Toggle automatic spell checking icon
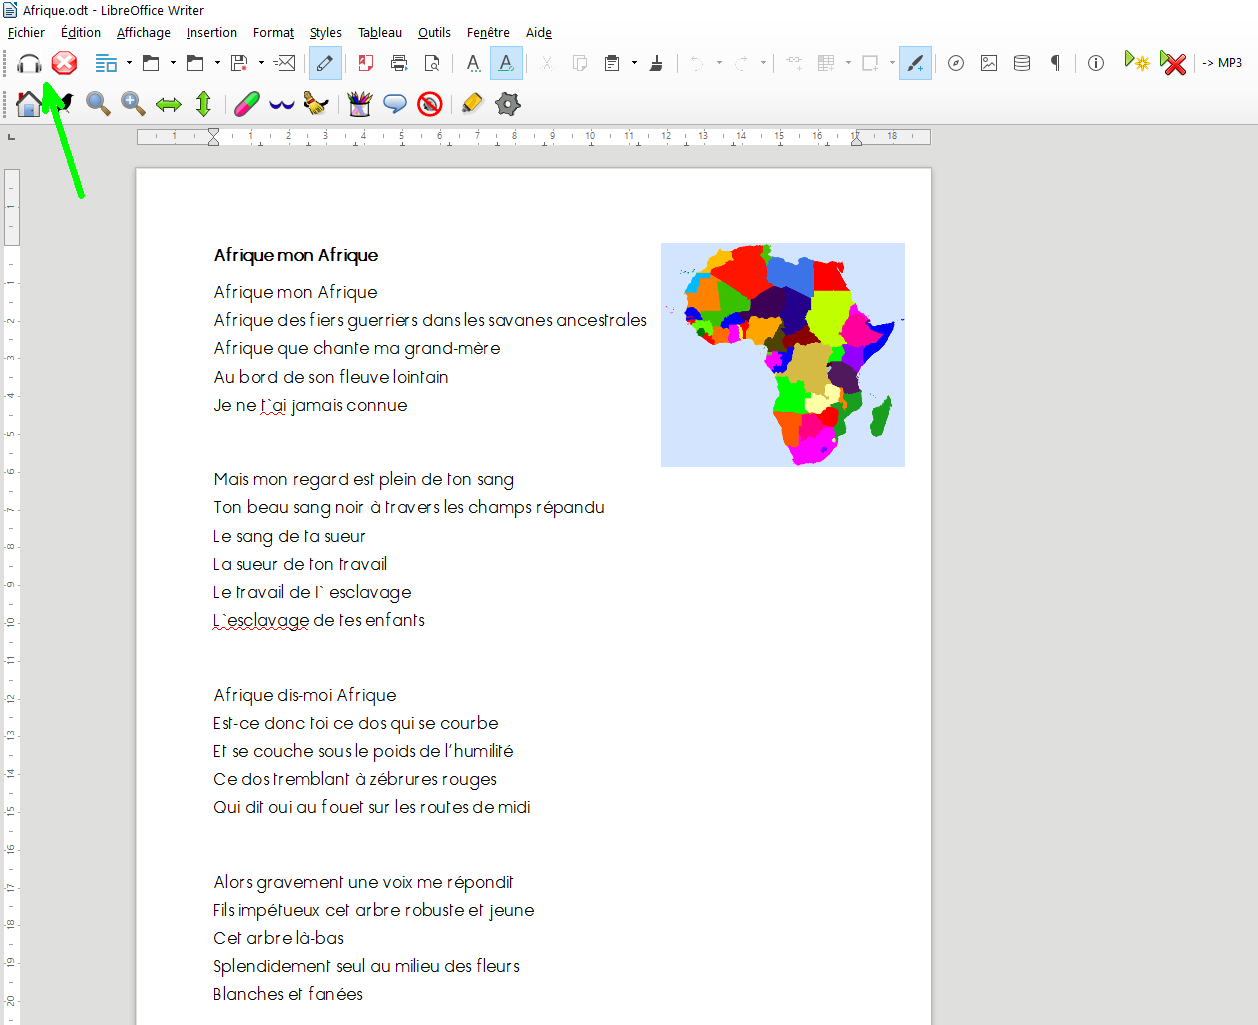1258x1025 pixels. [506, 63]
